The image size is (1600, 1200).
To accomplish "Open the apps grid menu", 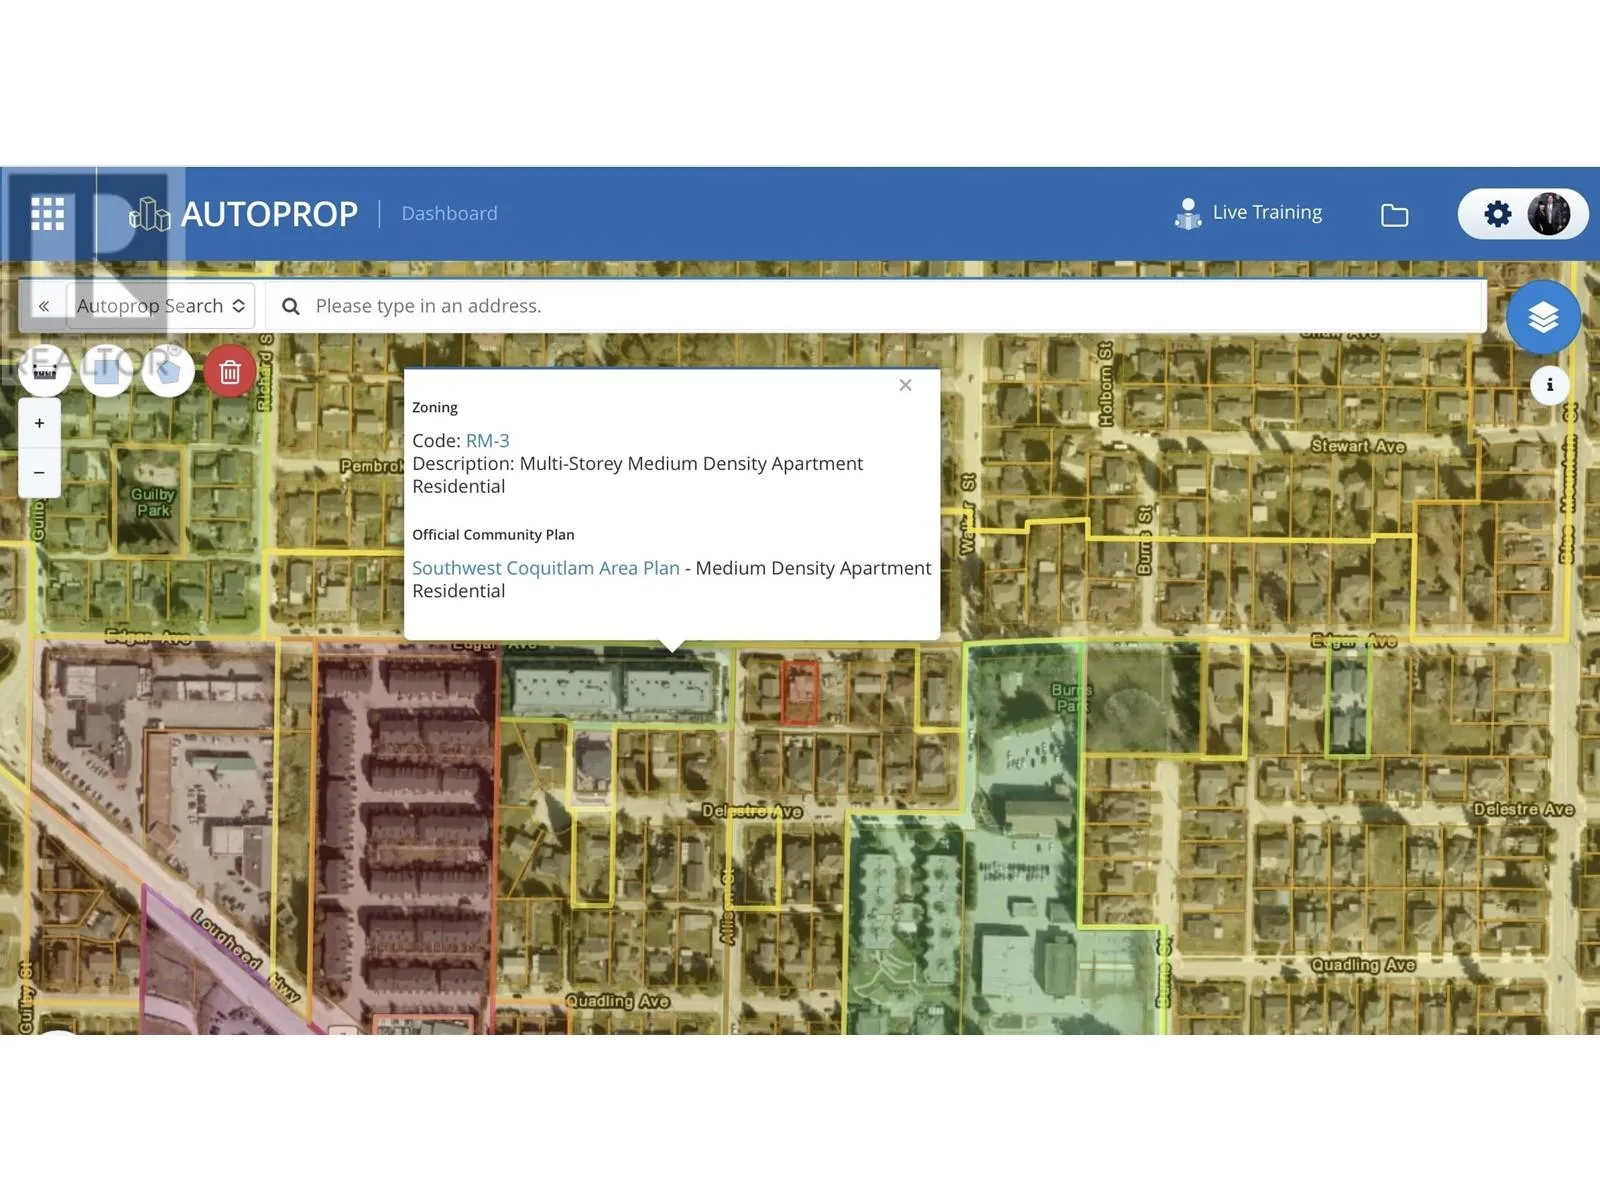I will [47, 213].
